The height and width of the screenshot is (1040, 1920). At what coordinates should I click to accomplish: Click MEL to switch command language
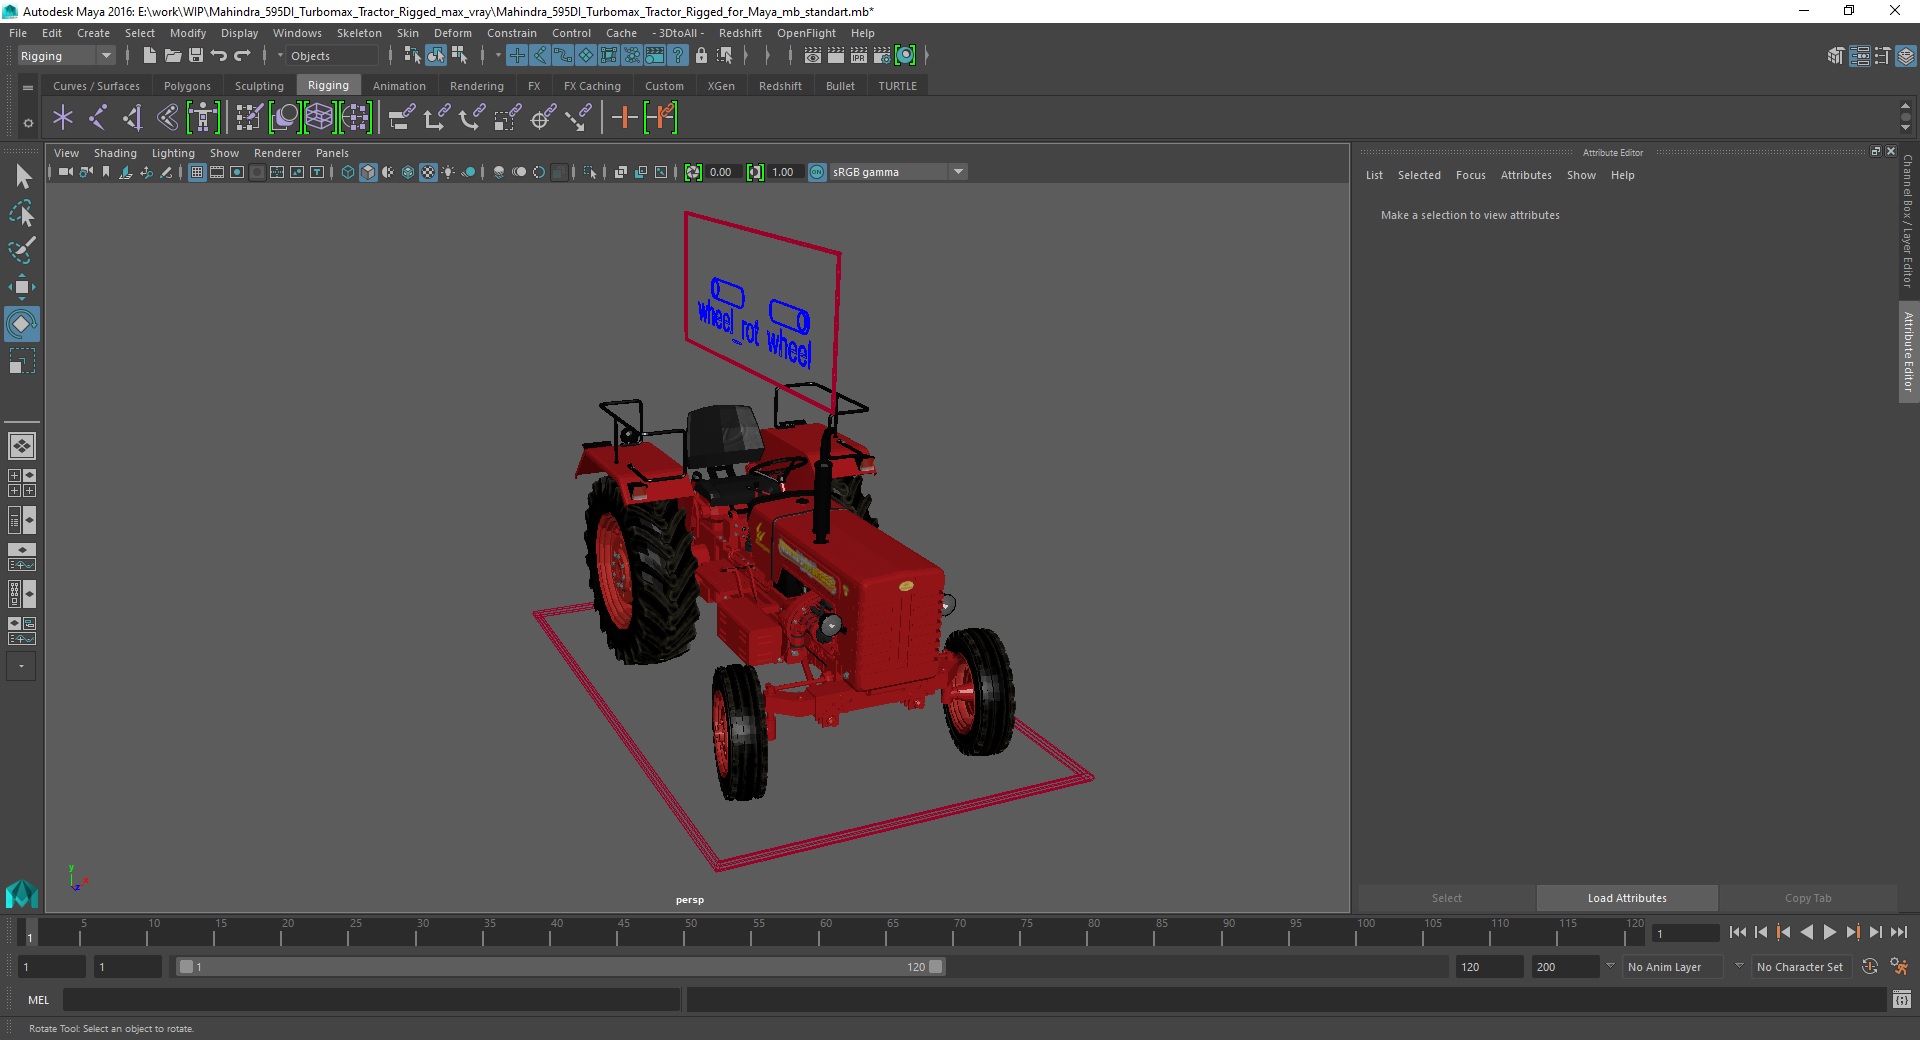[38, 1000]
